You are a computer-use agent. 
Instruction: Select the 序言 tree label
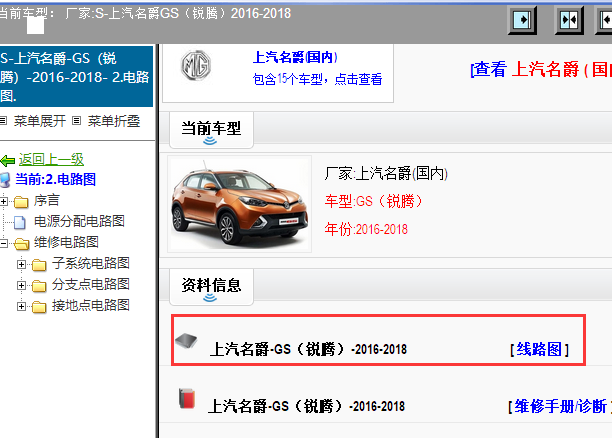[x=46, y=201]
